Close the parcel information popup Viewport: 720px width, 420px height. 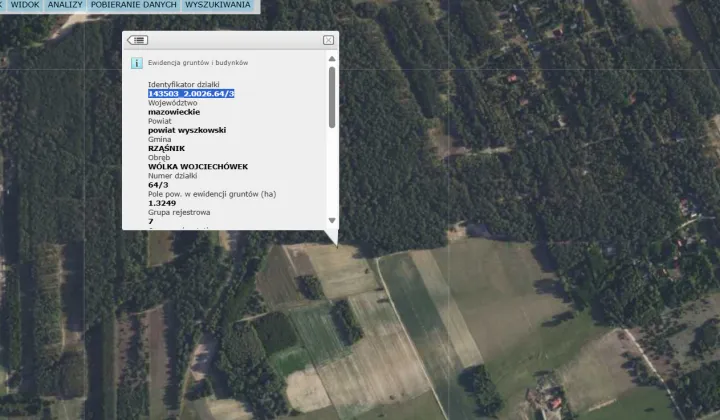328,40
